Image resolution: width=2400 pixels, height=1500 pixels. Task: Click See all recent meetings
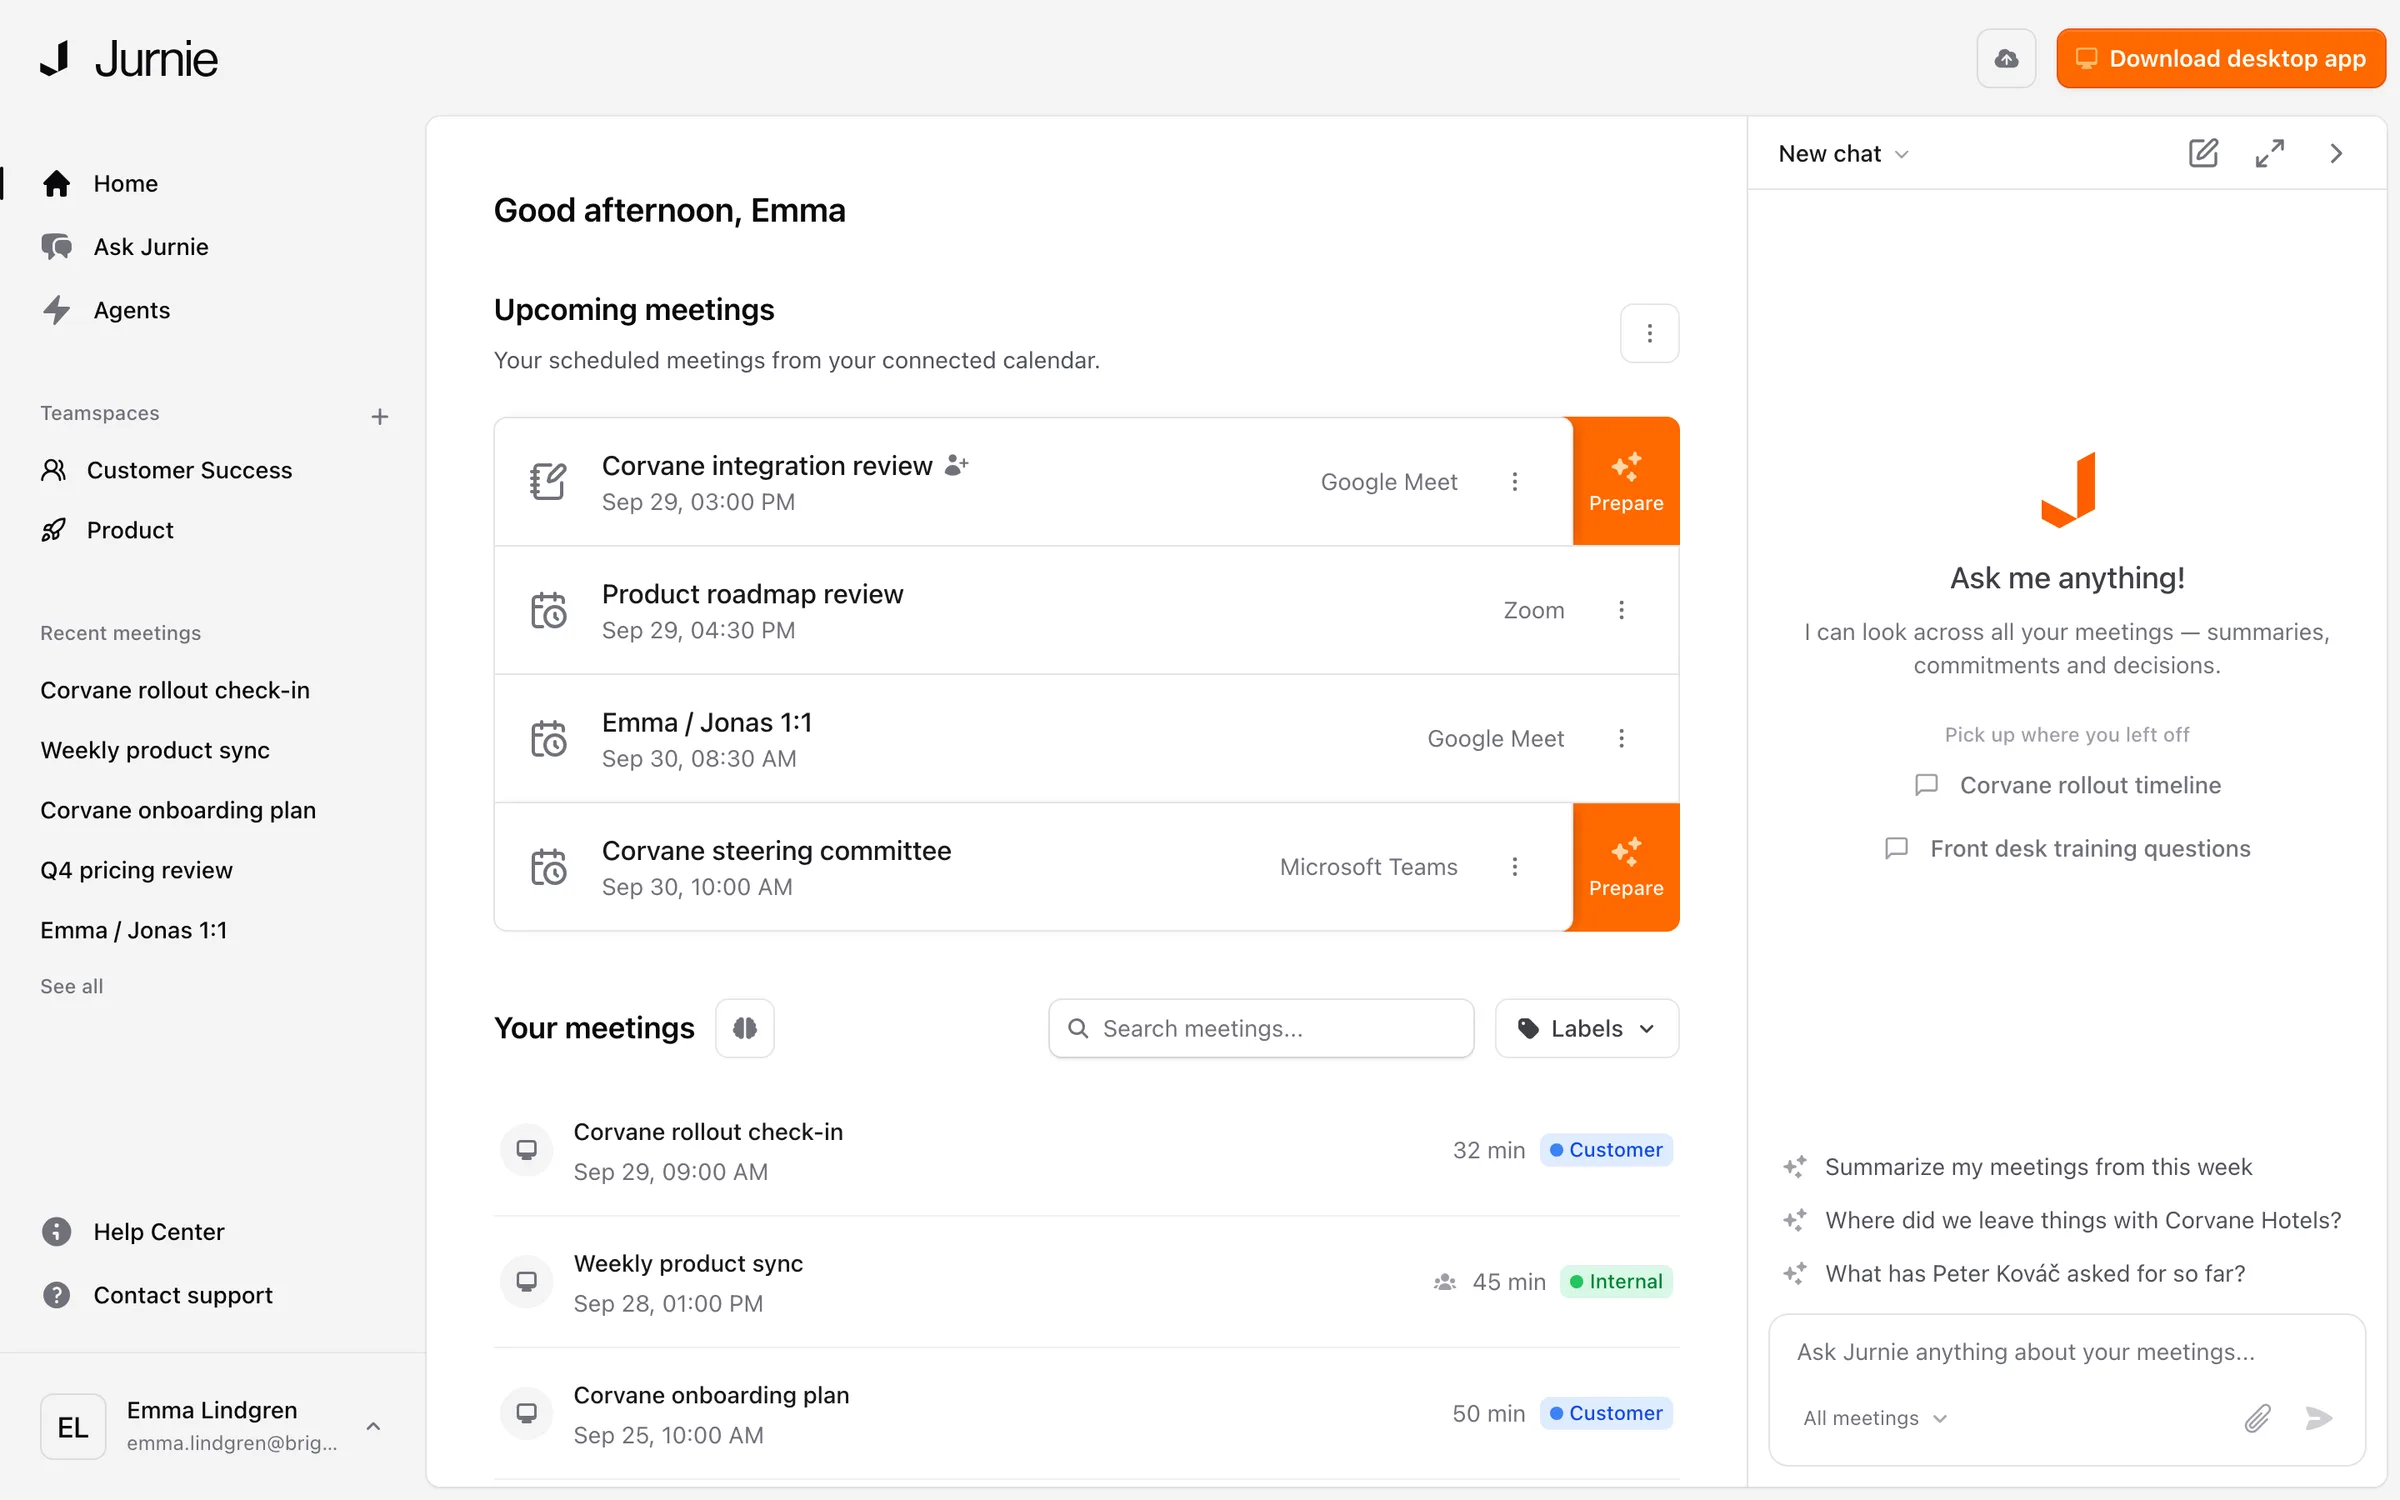pos(72,986)
